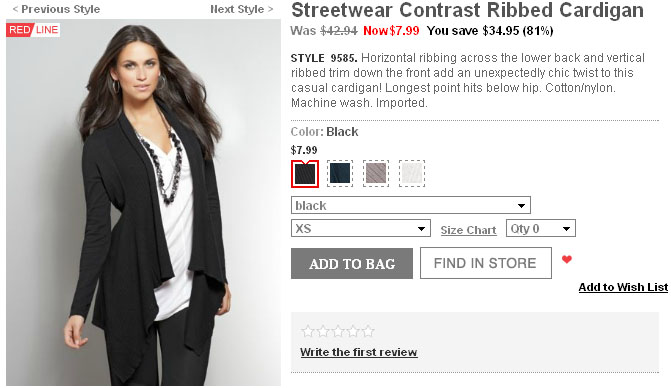Click the Red Line badge on product image
Screen dimensions: 671x388
33,30
